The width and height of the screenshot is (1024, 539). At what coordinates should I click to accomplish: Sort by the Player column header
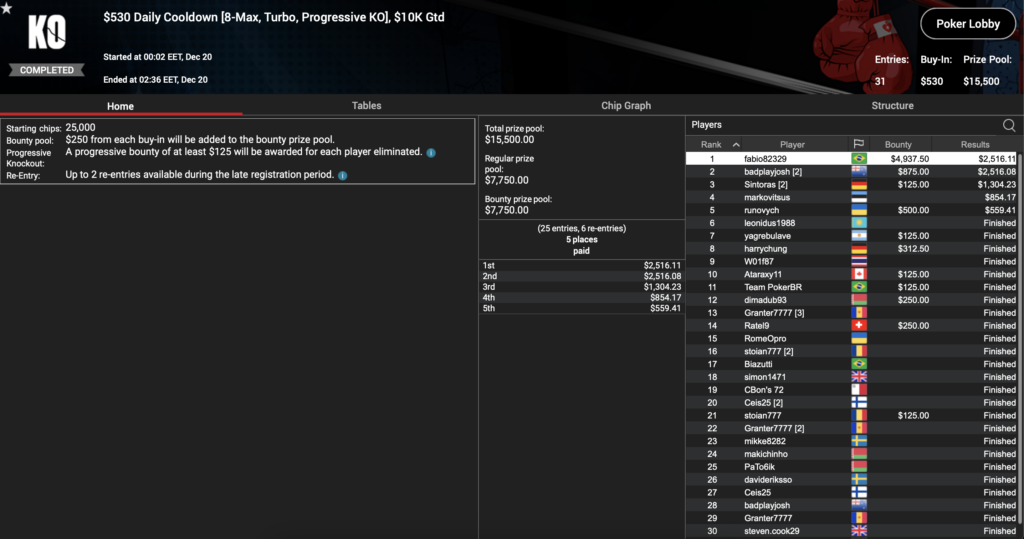click(792, 145)
